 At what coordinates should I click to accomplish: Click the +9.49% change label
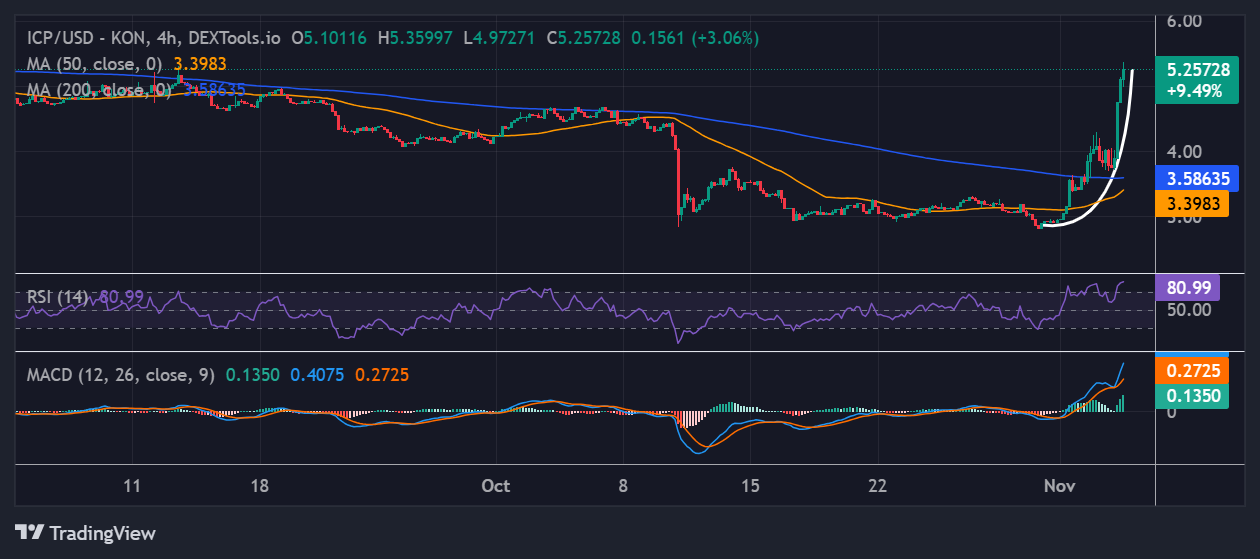[x=1191, y=90]
